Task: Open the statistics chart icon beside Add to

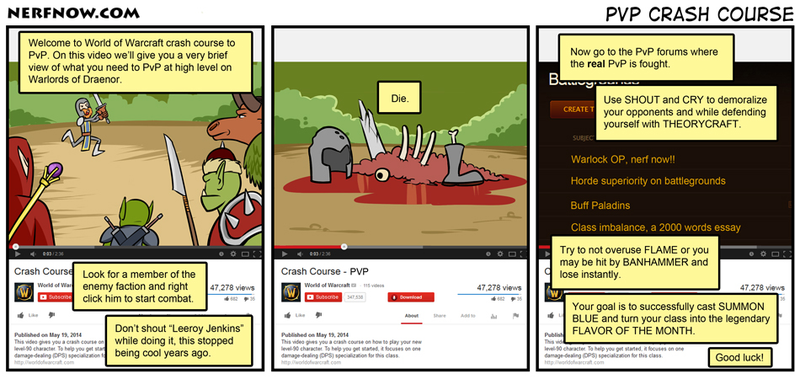Action: [494, 316]
